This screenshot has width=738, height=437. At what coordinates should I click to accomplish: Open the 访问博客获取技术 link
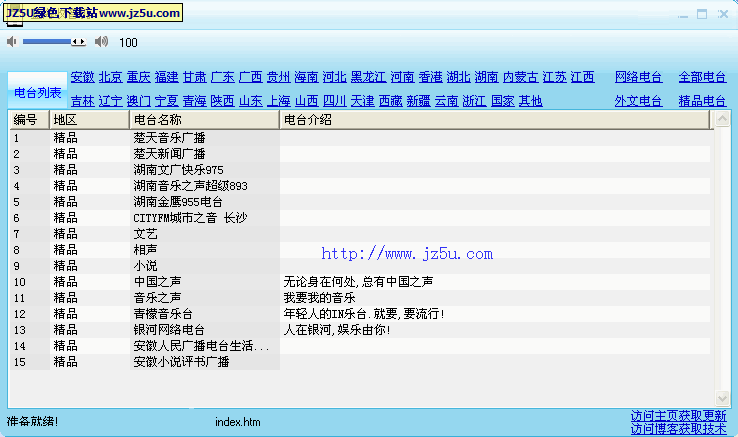click(x=679, y=429)
